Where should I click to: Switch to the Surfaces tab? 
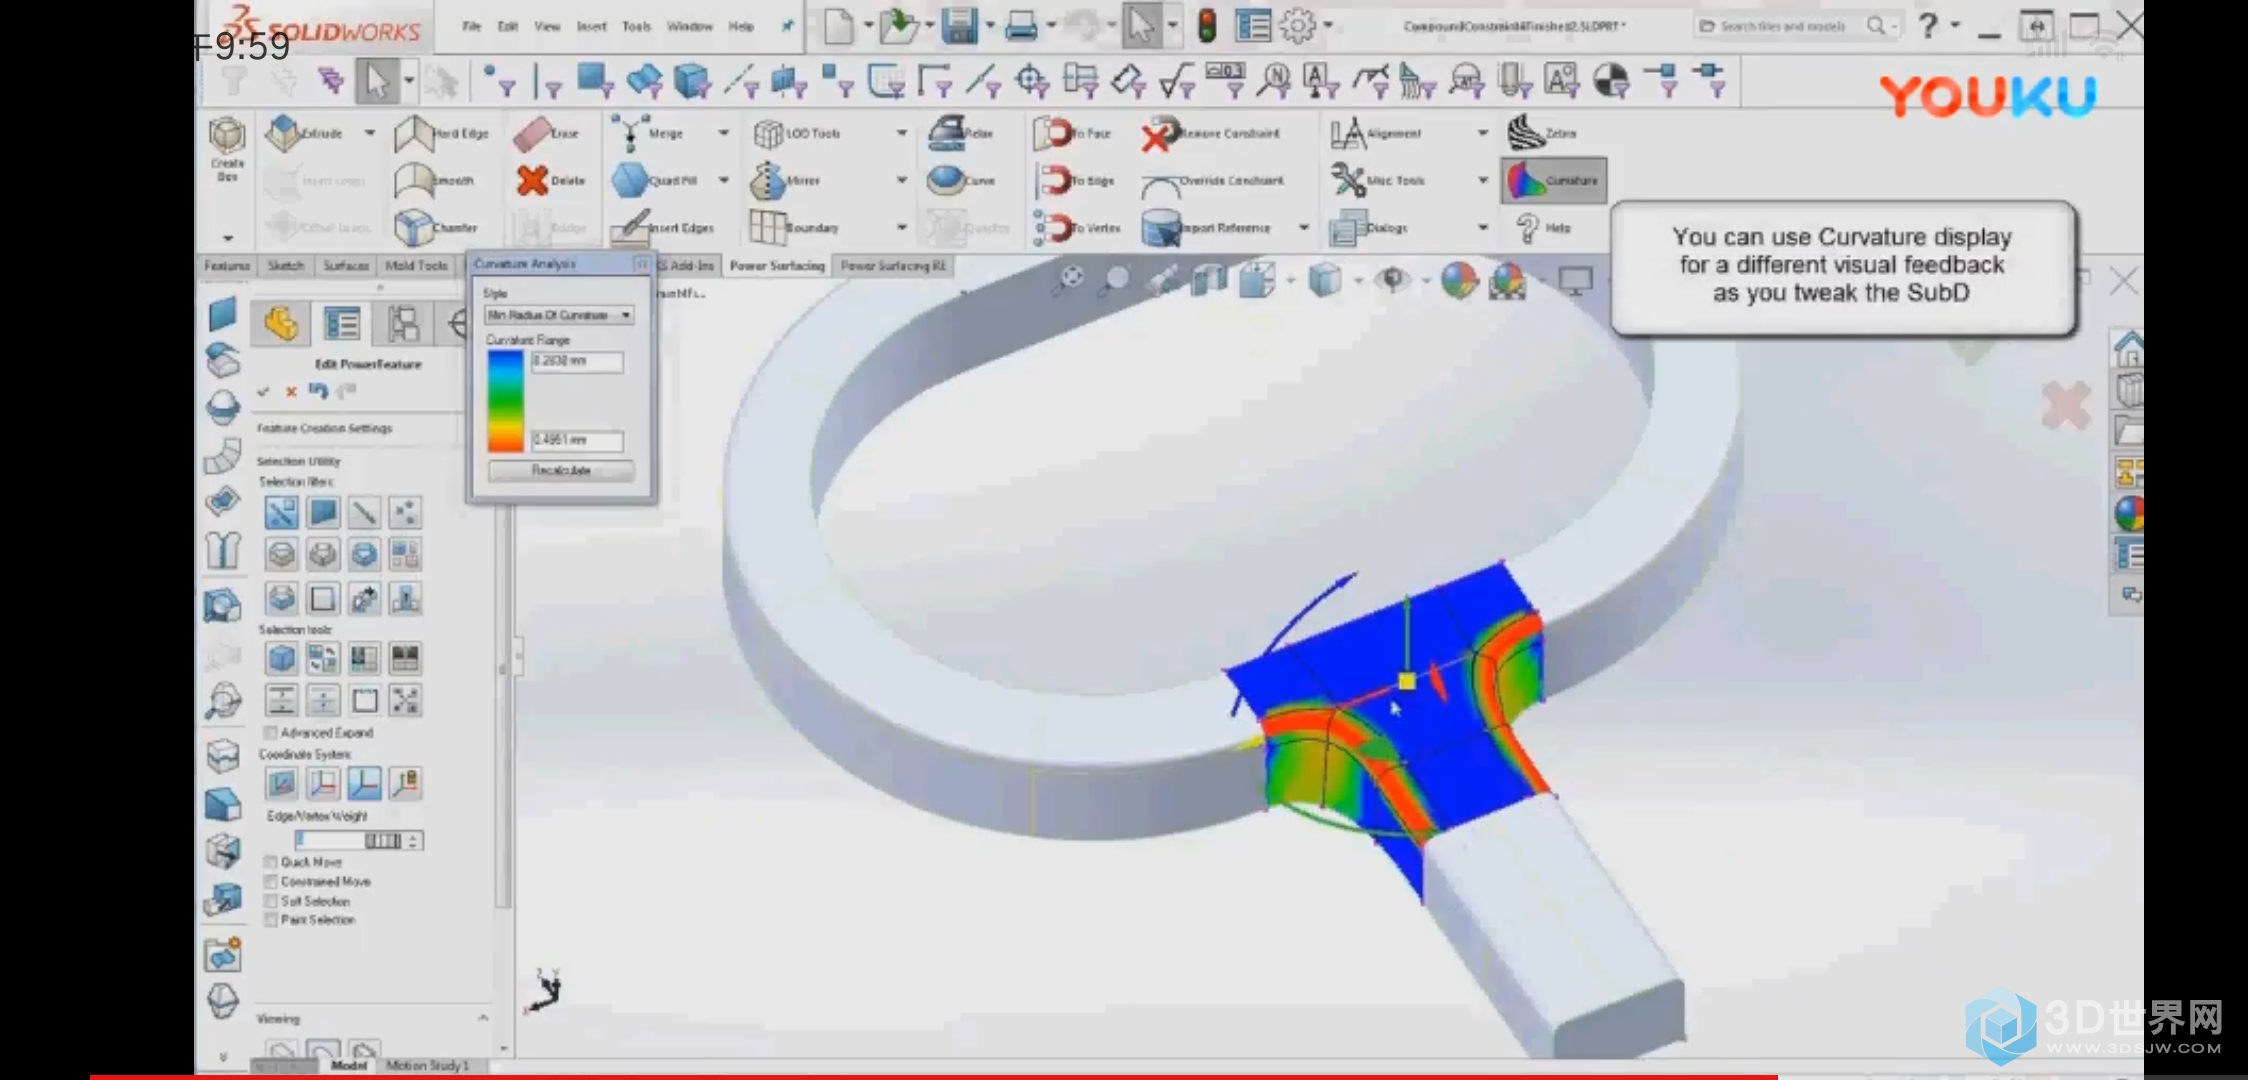point(346,265)
